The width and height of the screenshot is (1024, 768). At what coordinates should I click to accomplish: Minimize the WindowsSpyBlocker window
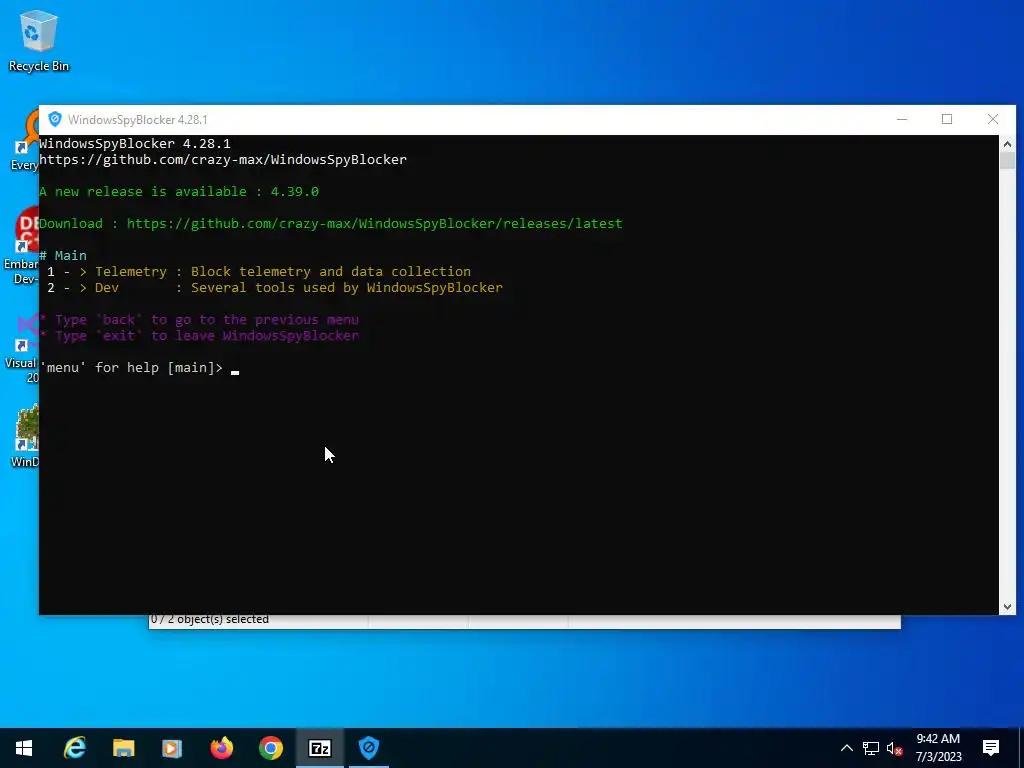tap(902, 119)
